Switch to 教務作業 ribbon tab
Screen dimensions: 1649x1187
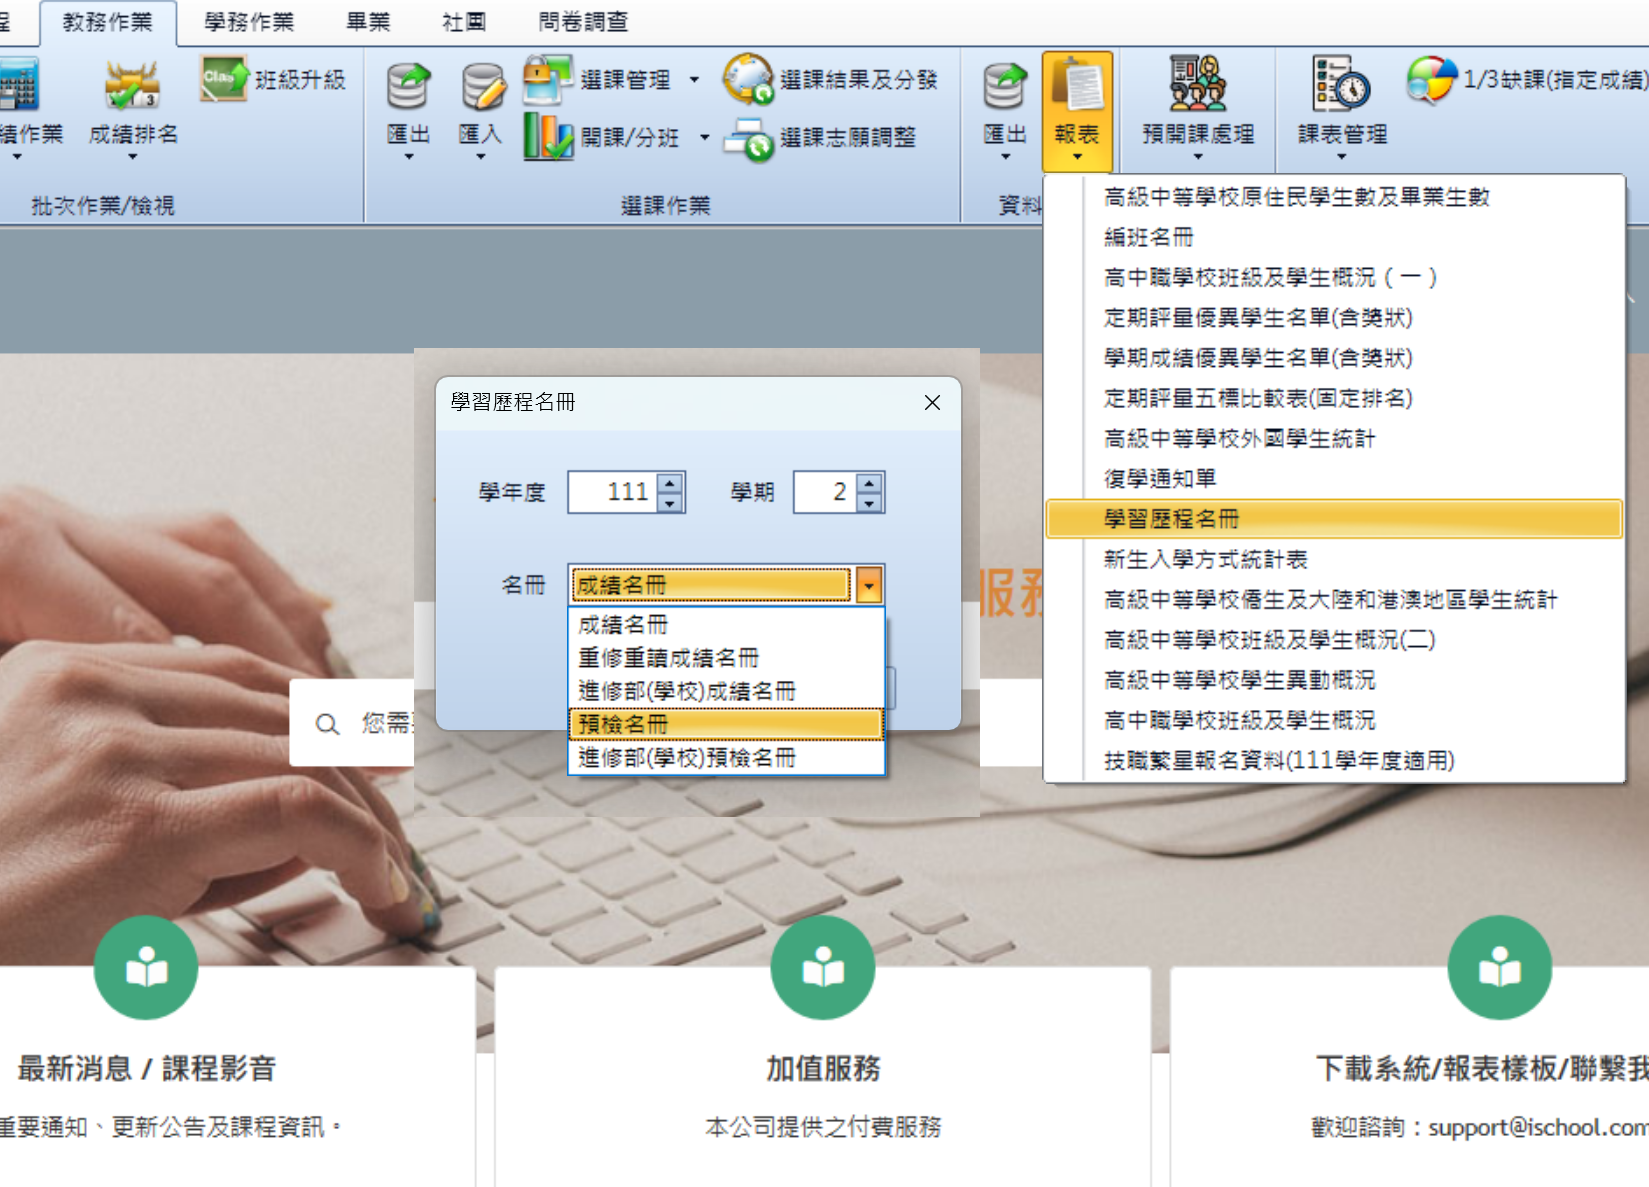coord(108,22)
